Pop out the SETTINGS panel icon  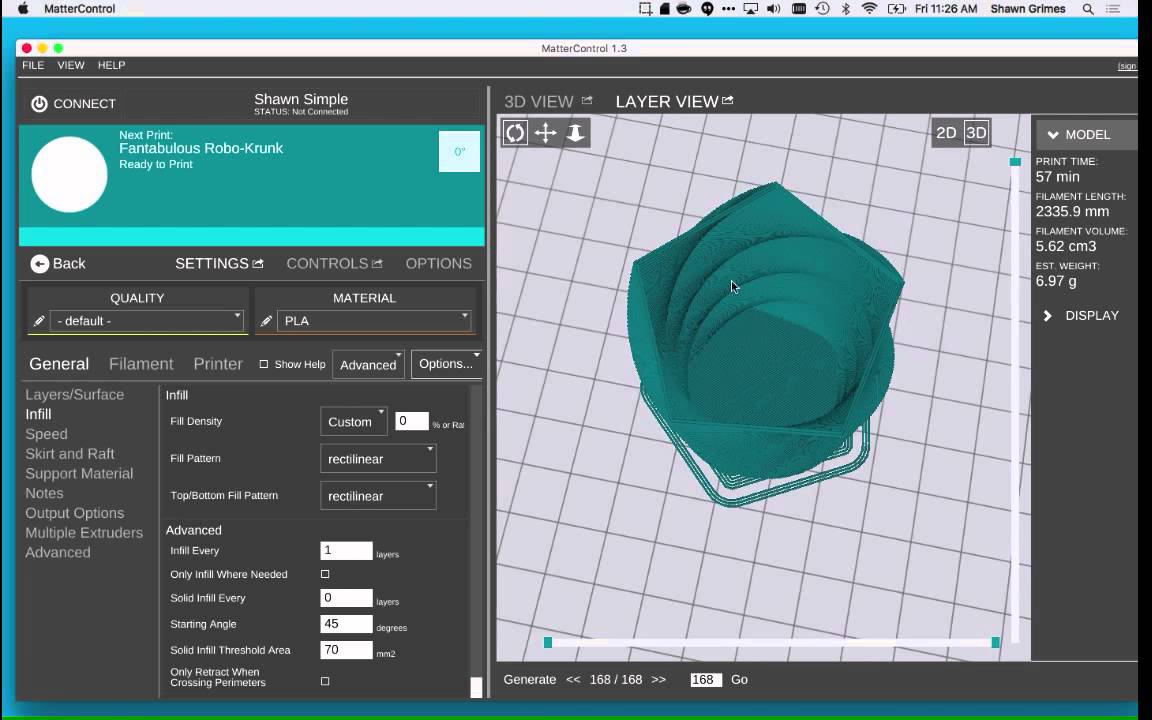tap(258, 263)
